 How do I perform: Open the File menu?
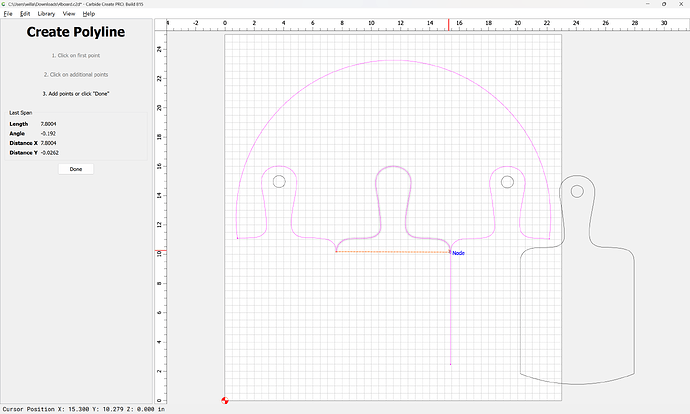8,14
